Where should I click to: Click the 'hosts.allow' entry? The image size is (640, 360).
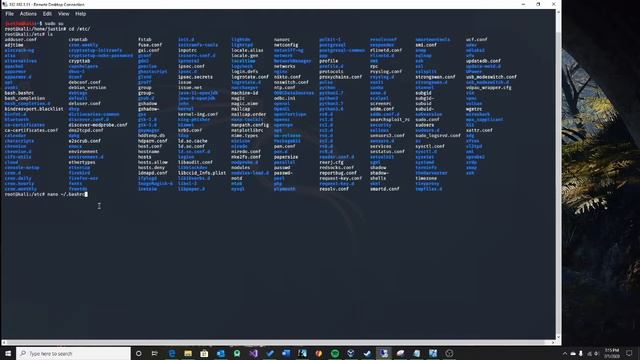point(153,162)
